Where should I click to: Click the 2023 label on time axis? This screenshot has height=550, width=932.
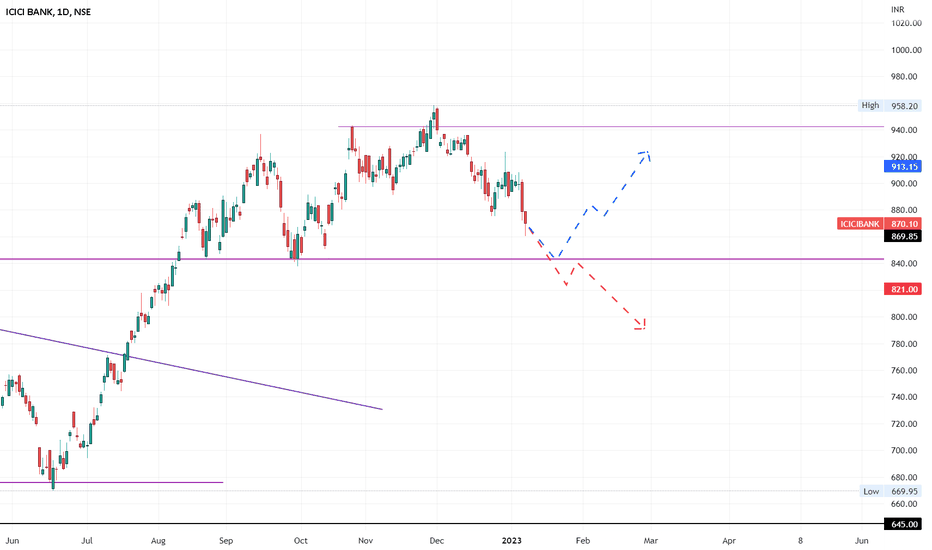tap(511, 541)
